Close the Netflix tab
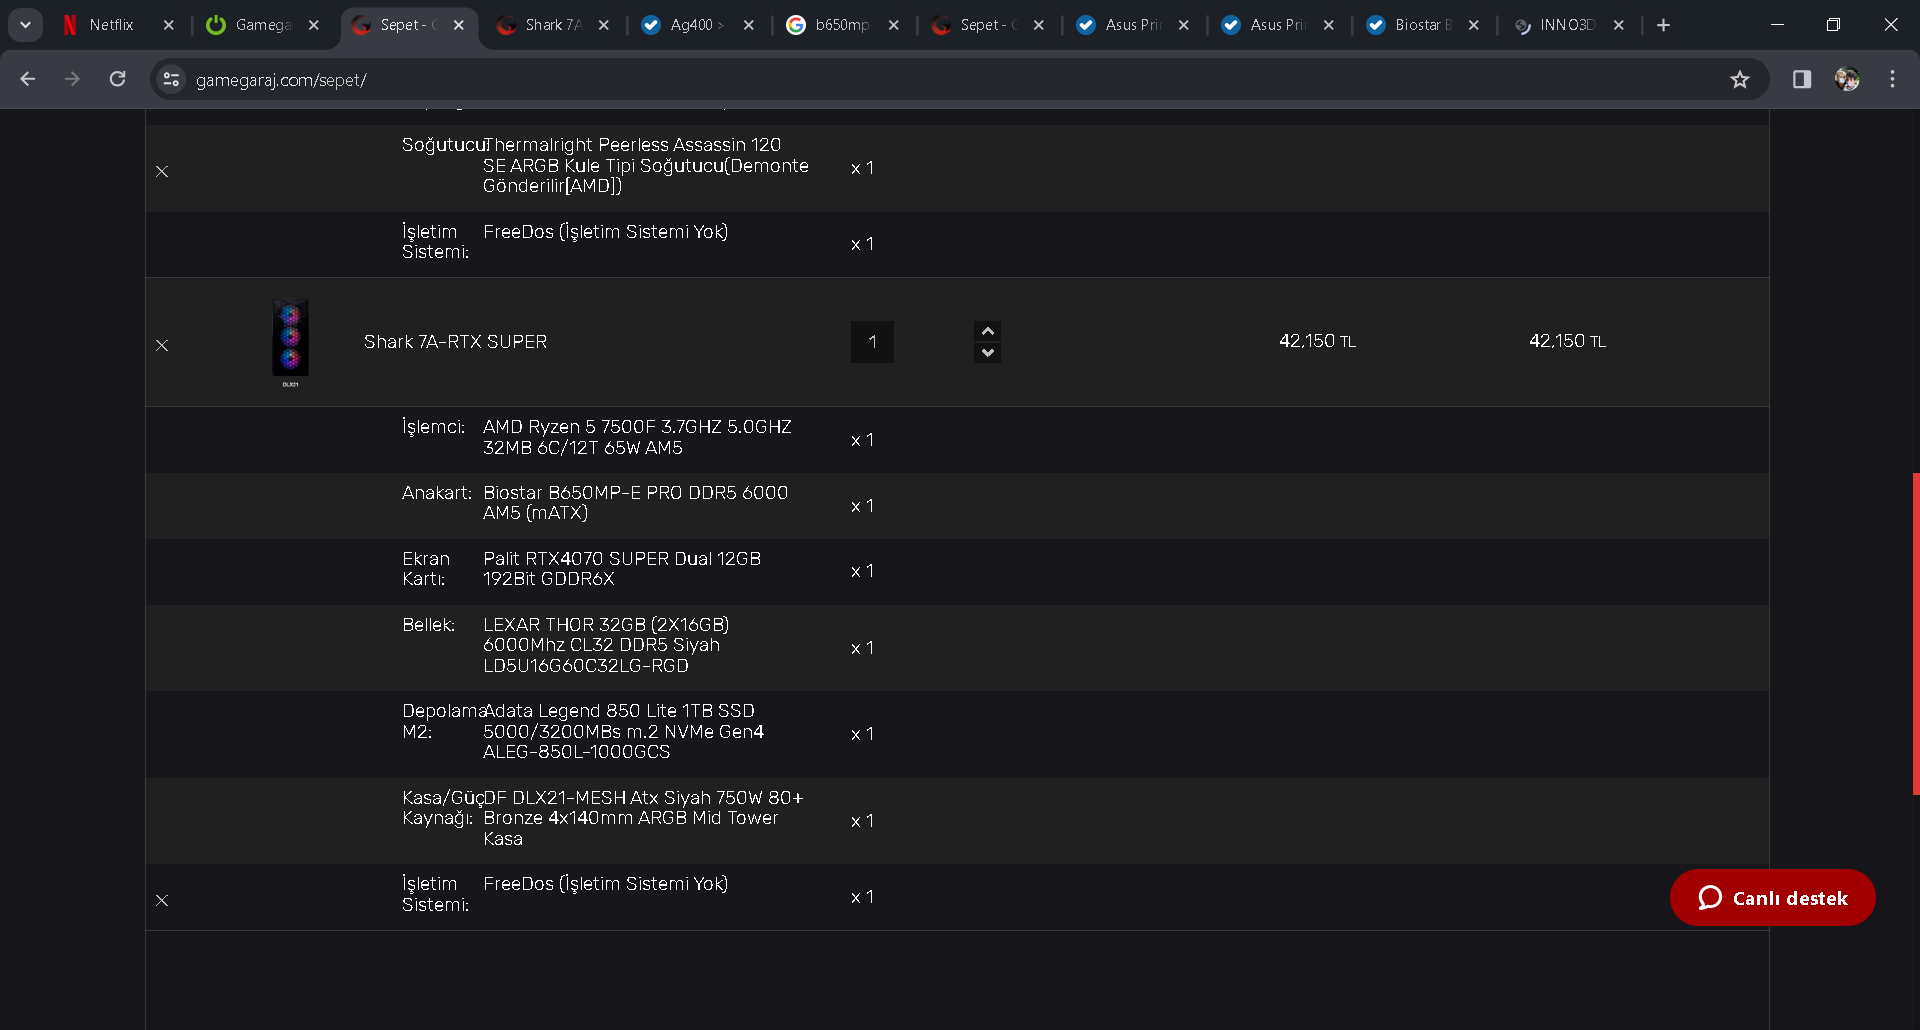This screenshot has width=1920, height=1030. pos(169,25)
